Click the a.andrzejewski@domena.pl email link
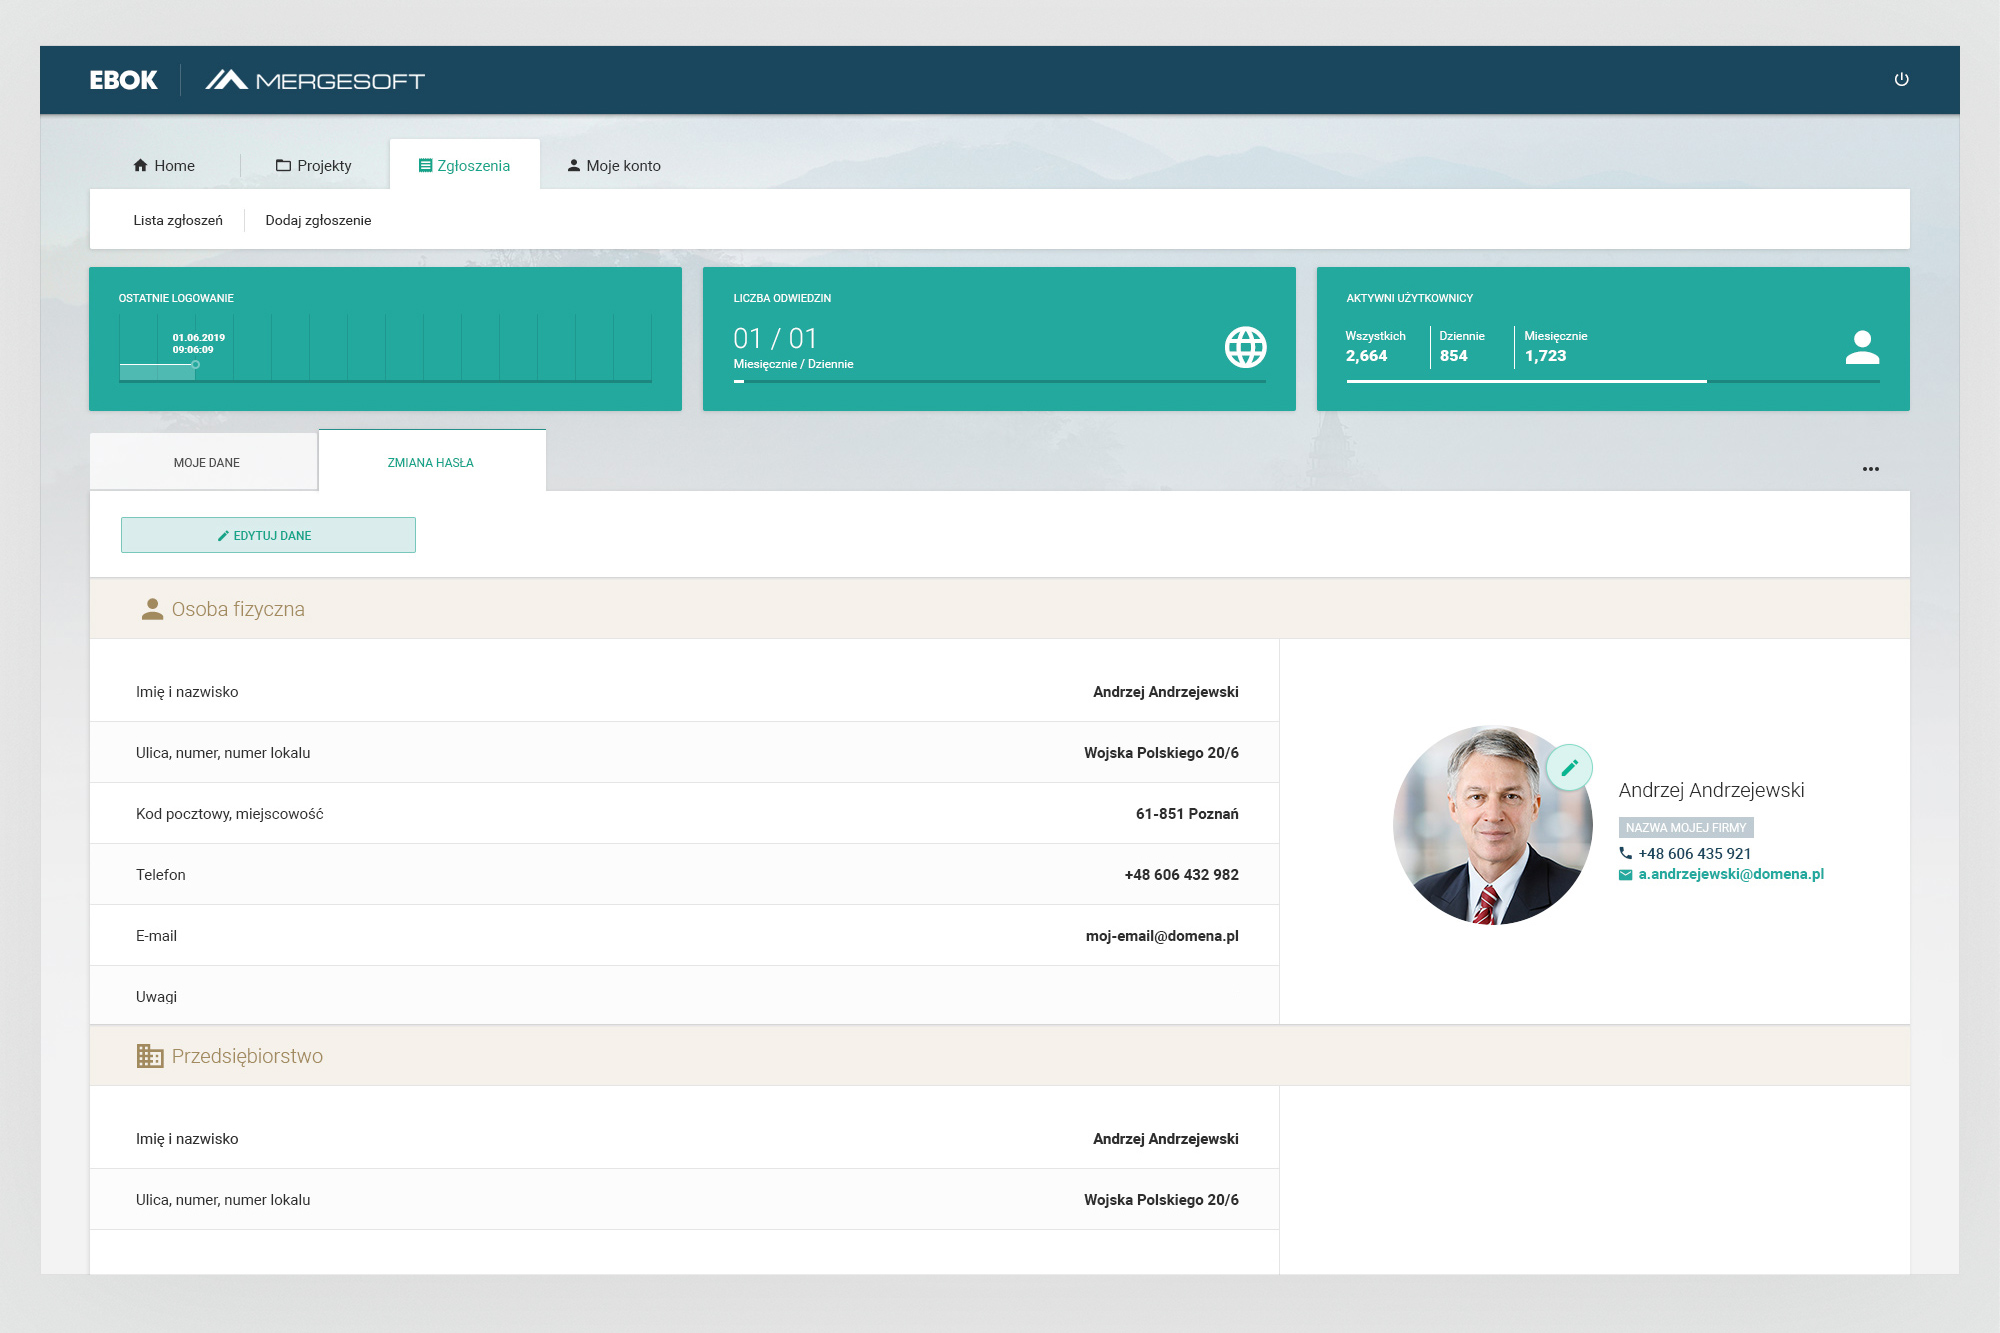This screenshot has height=1333, width=2000. pos(1730,875)
